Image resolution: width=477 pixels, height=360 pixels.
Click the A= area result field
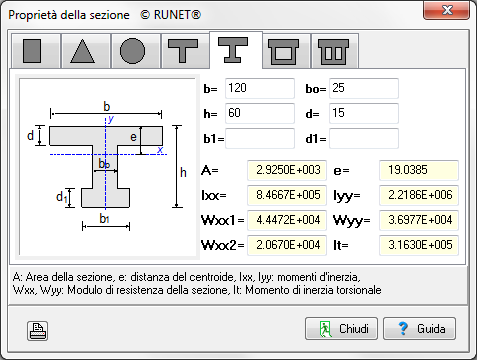tap(287, 170)
